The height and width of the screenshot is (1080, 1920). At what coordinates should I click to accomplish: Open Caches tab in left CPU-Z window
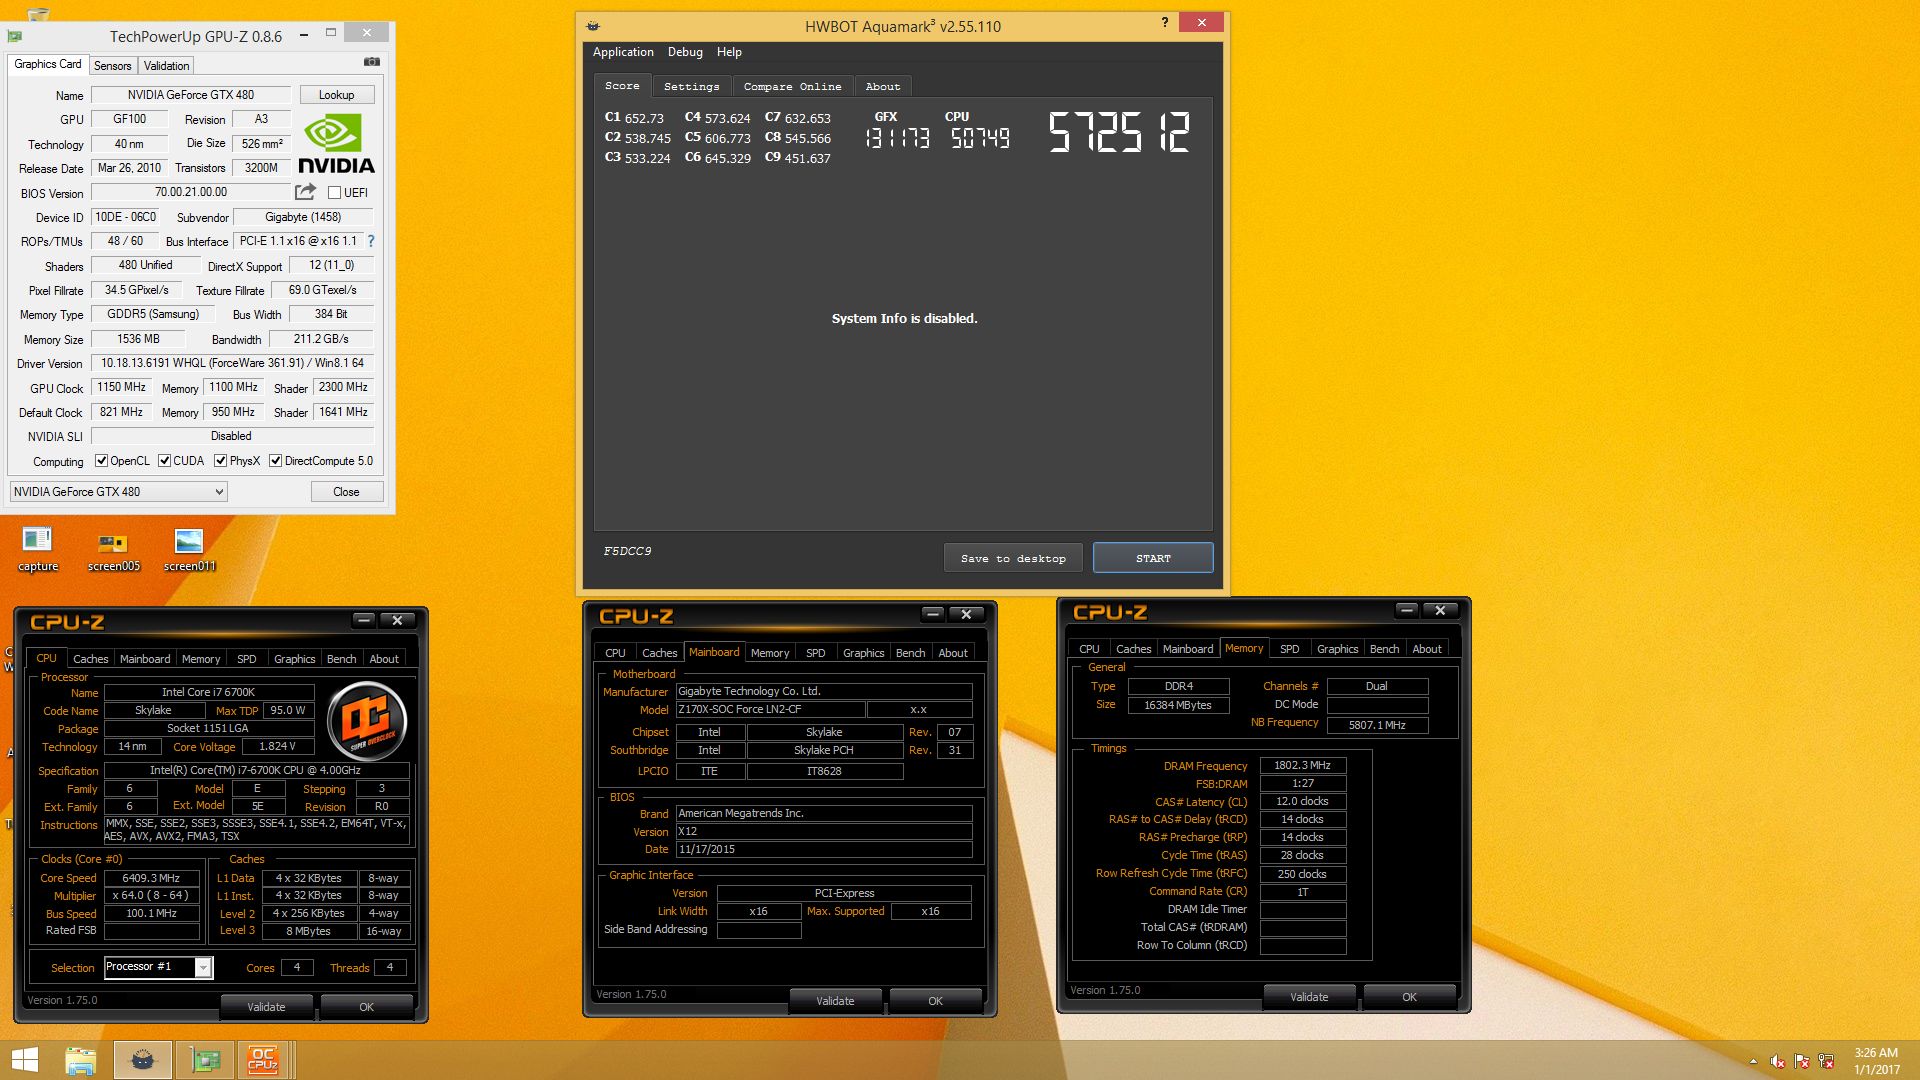click(x=90, y=659)
